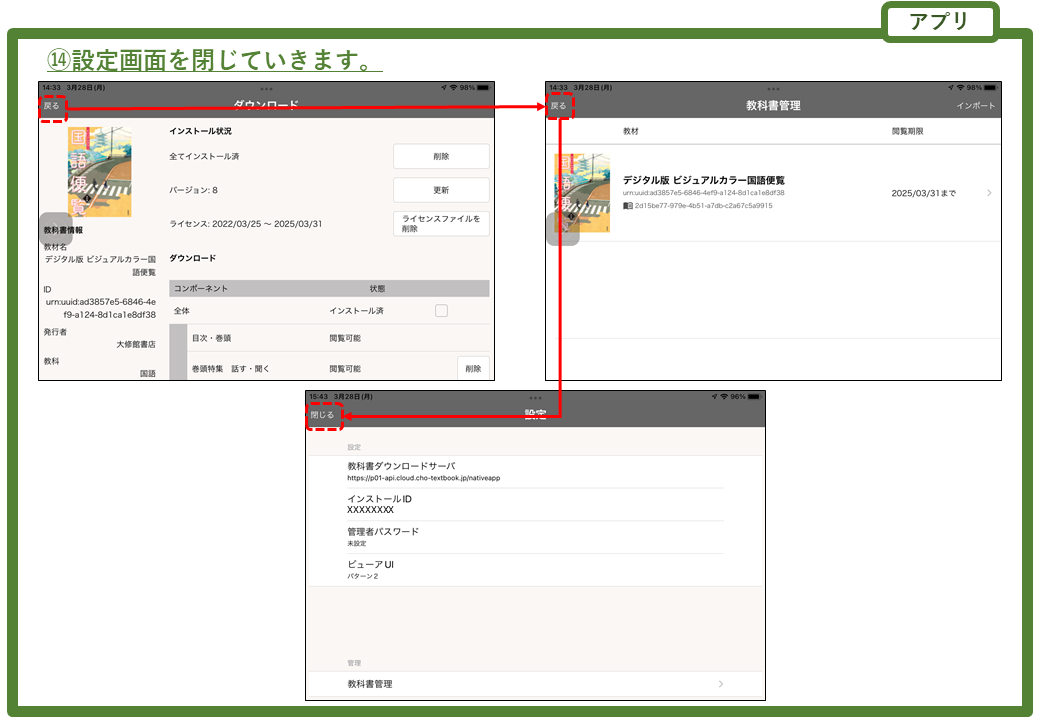Tap 戻る in the 教科書管理 screen
1040x720 pixels.
559,105
